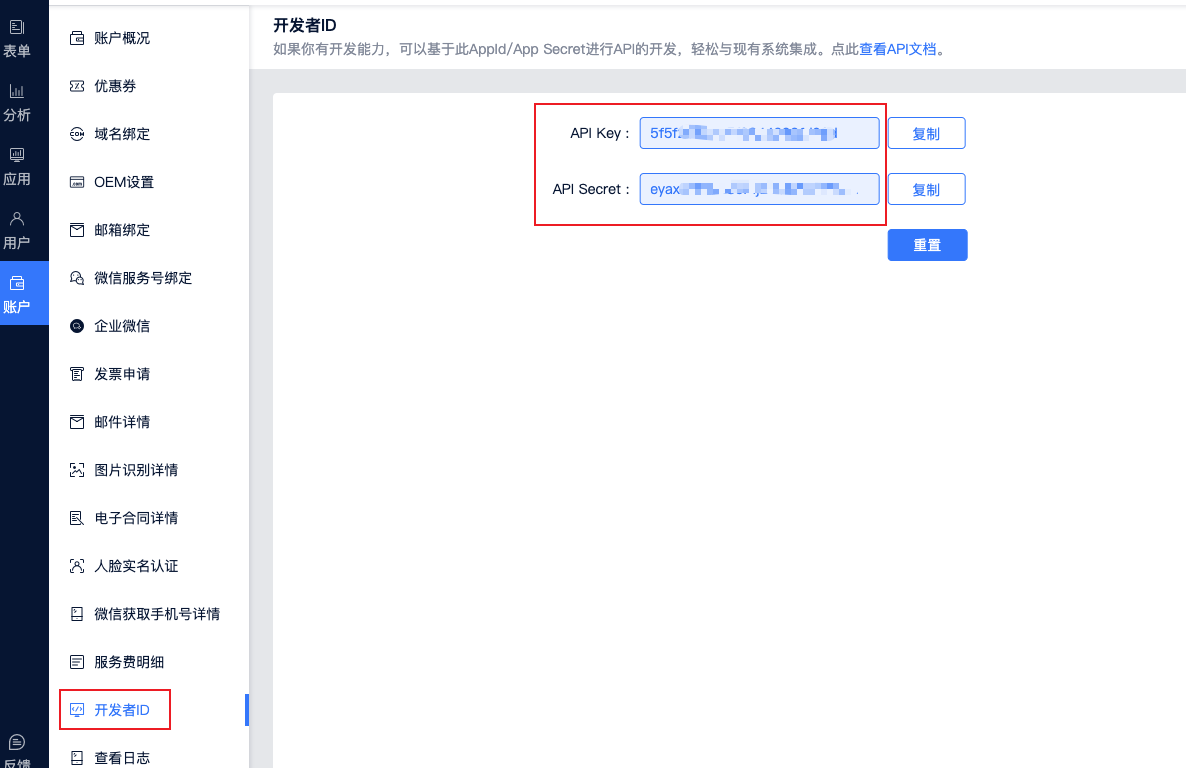Go to 优惠券 coupons menu item
Viewport: 1186px width, 768px height.
[x=114, y=86]
